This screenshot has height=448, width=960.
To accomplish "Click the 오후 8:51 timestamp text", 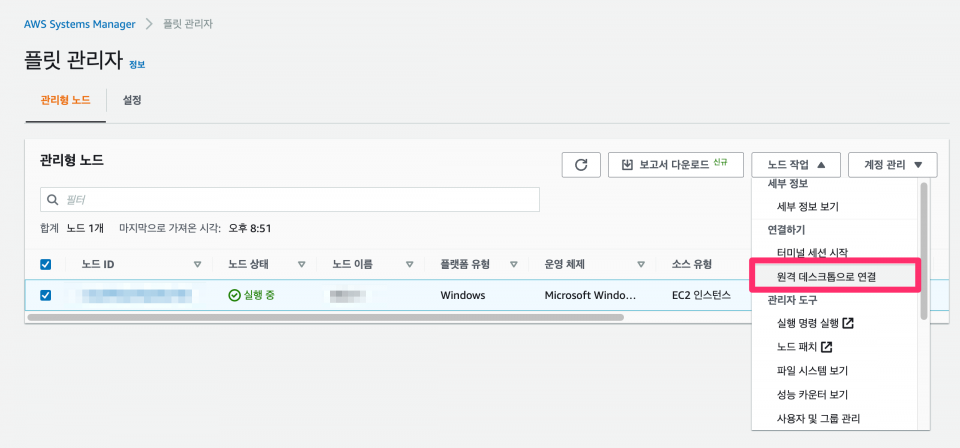I will [250, 229].
